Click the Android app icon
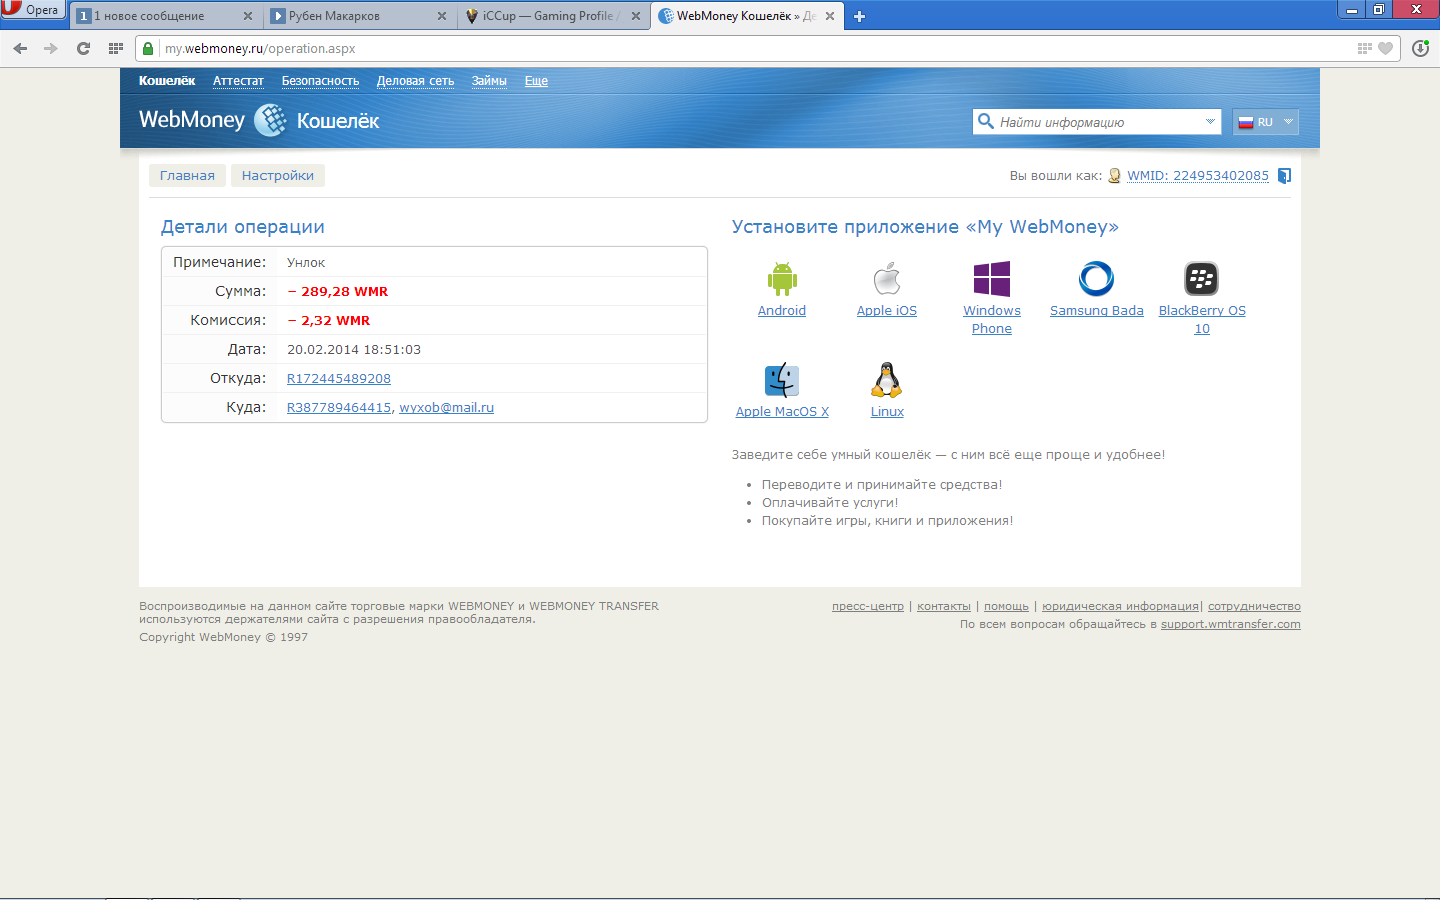The height and width of the screenshot is (900, 1440). coord(782,279)
